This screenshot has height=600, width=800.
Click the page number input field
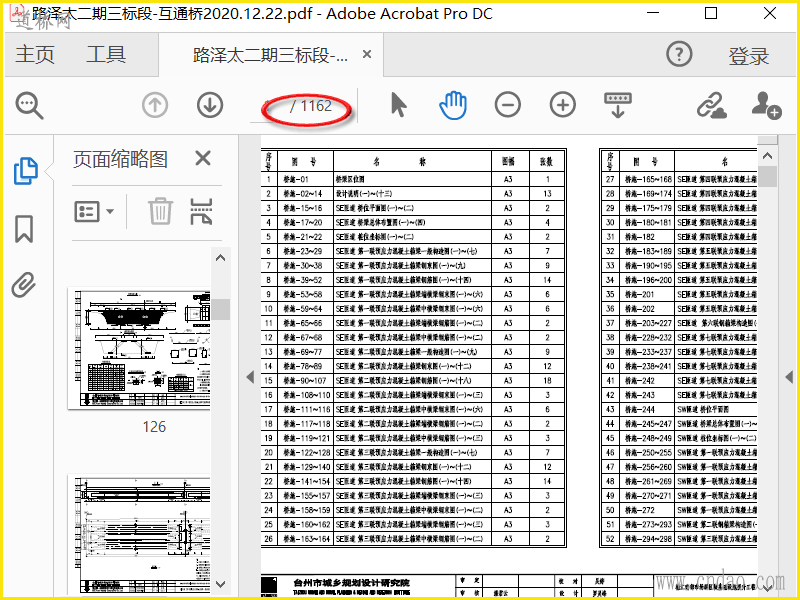click(268, 106)
